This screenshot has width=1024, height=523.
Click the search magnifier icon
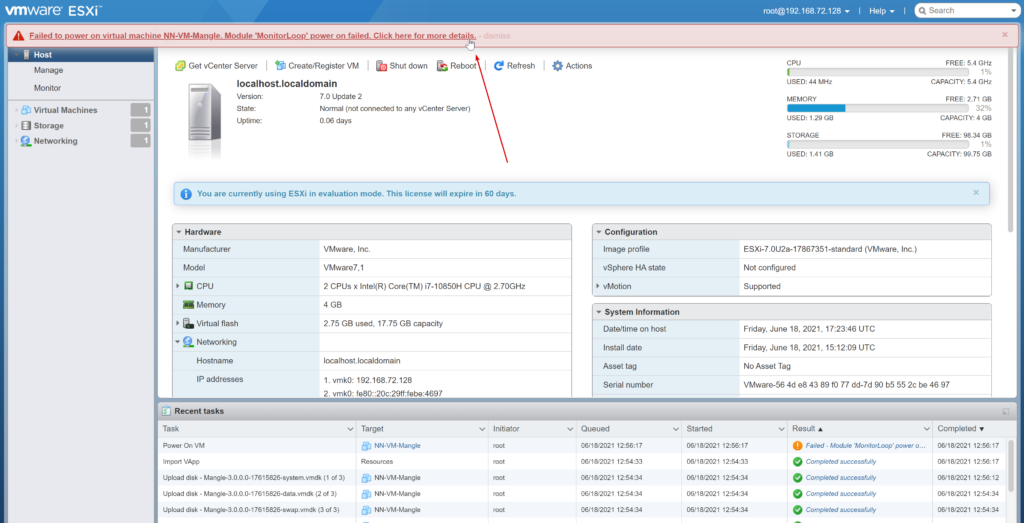click(x=923, y=10)
